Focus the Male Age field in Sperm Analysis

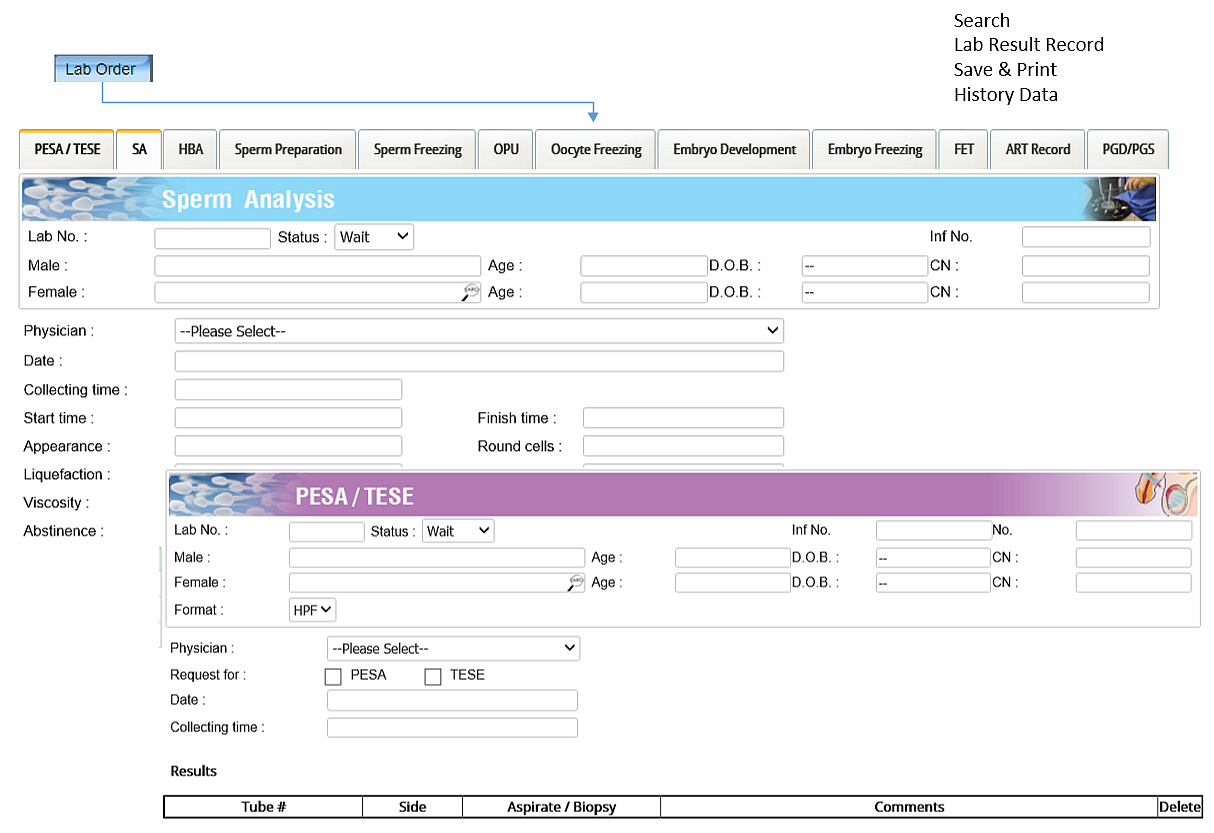pyautogui.click(x=644, y=266)
